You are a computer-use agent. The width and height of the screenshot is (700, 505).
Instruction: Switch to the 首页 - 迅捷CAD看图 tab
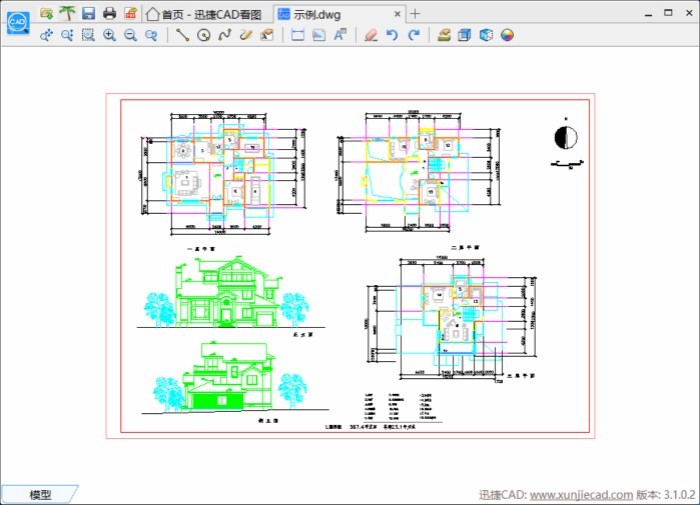point(204,14)
